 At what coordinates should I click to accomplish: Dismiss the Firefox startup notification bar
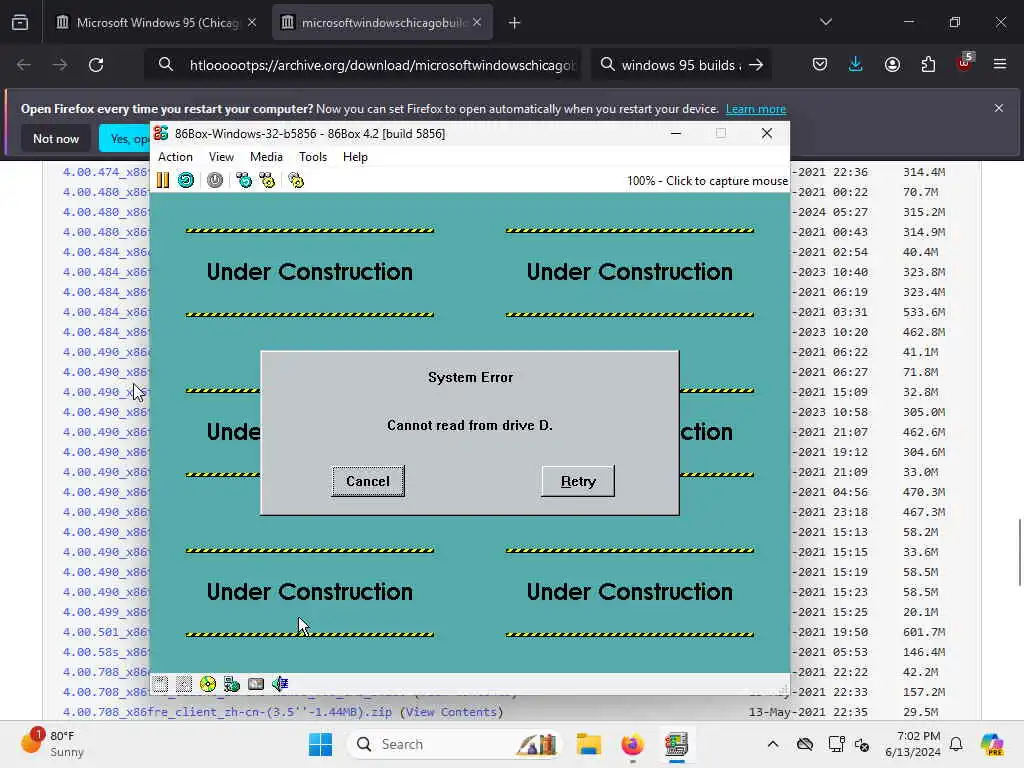click(999, 108)
